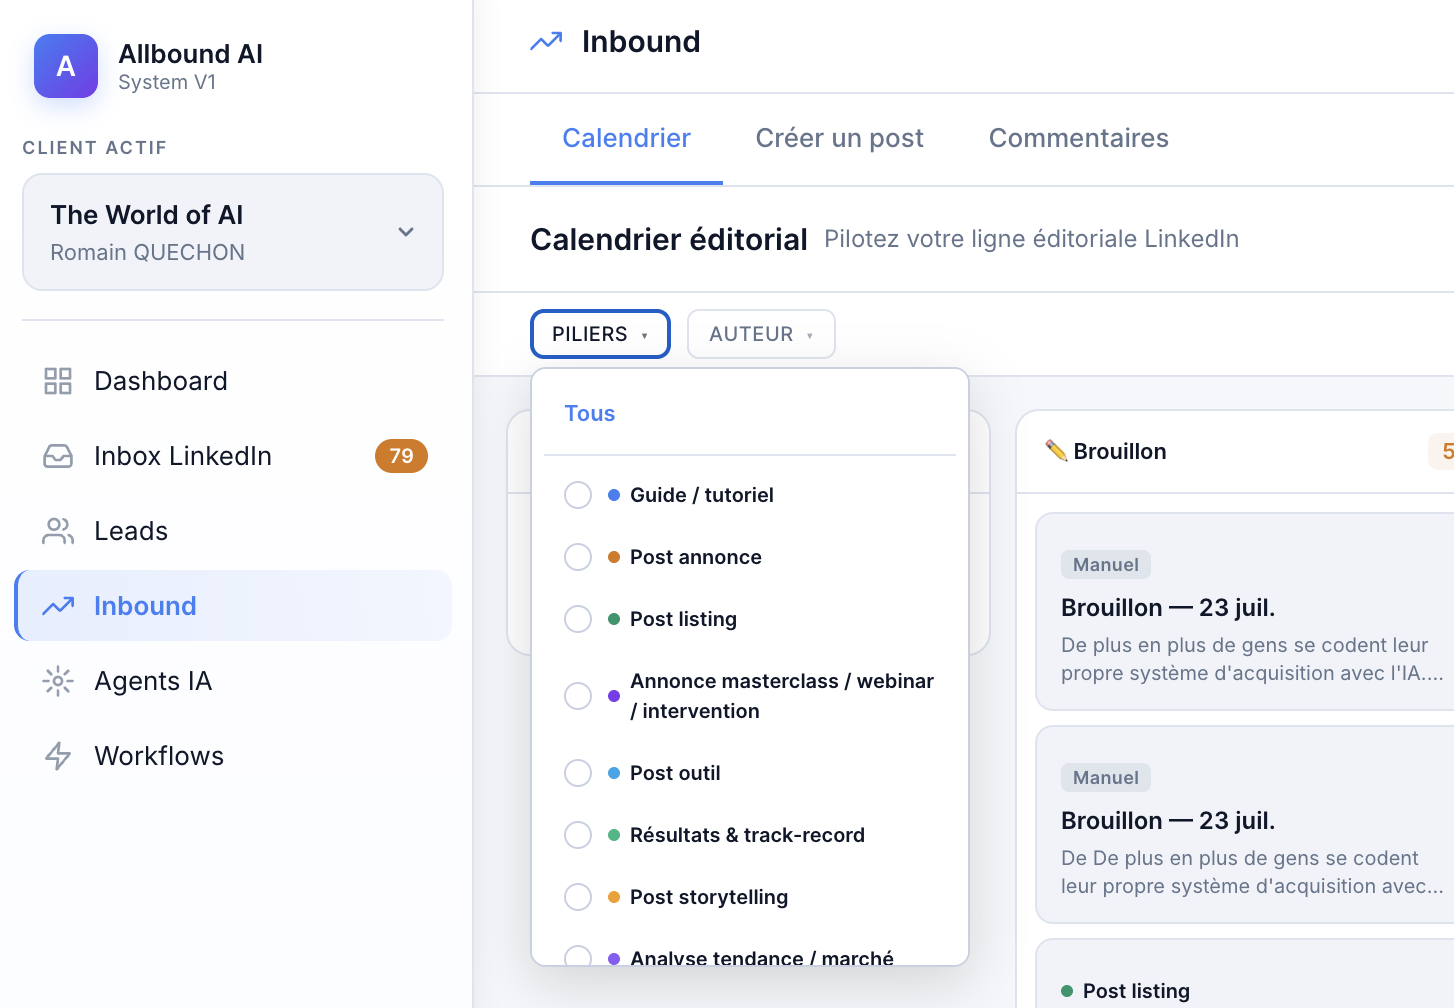Click the Workflows lightning bolt icon
Screen dimensions: 1454x1008
click(x=58, y=756)
